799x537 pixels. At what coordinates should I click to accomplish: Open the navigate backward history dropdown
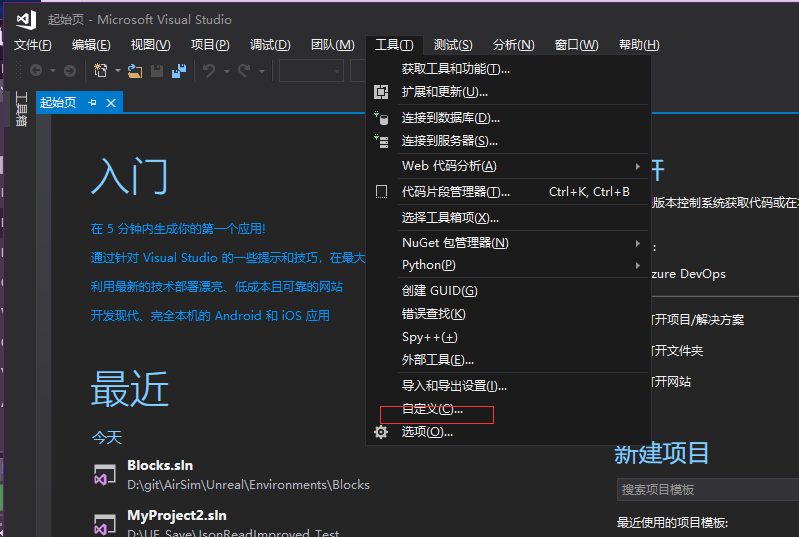pyautogui.click(x=52, y=70)
